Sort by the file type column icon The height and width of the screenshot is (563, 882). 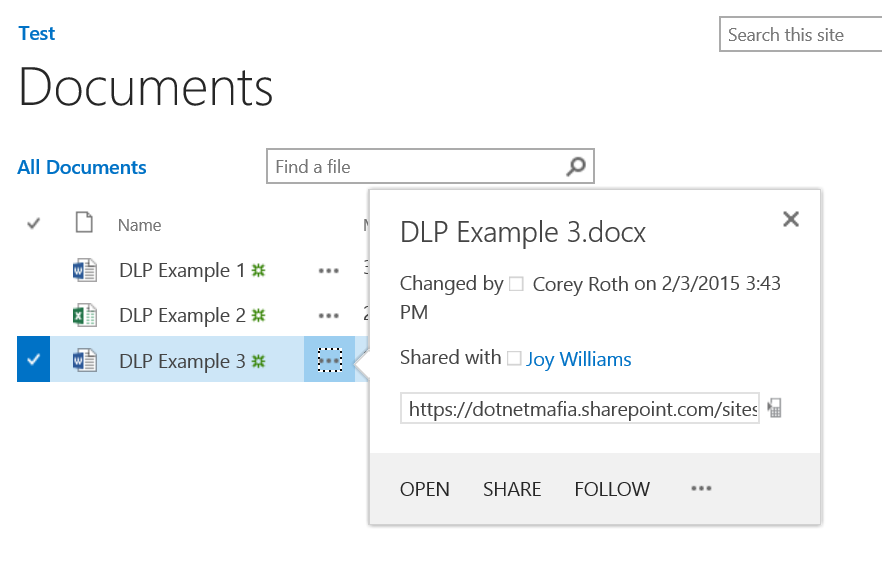tap(84, 222)
